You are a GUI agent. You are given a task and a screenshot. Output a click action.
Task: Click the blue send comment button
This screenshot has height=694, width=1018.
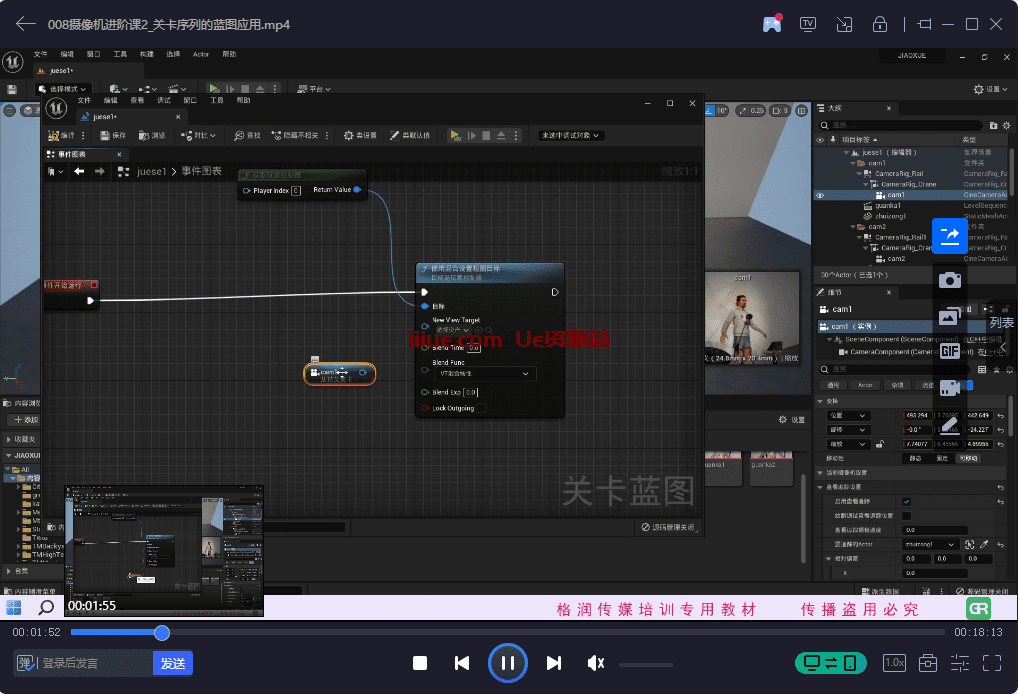coord(172,663)
